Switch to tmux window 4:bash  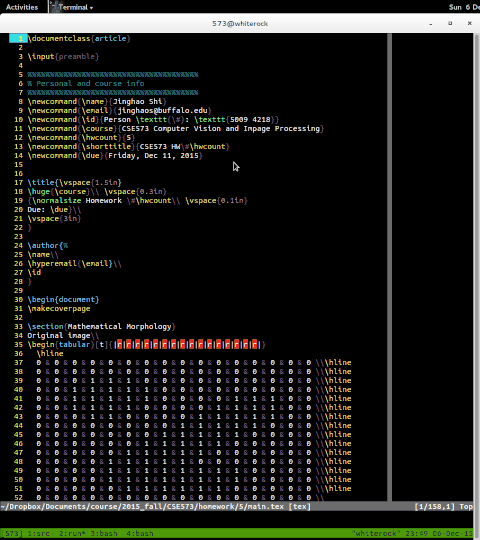pos(139,533)
